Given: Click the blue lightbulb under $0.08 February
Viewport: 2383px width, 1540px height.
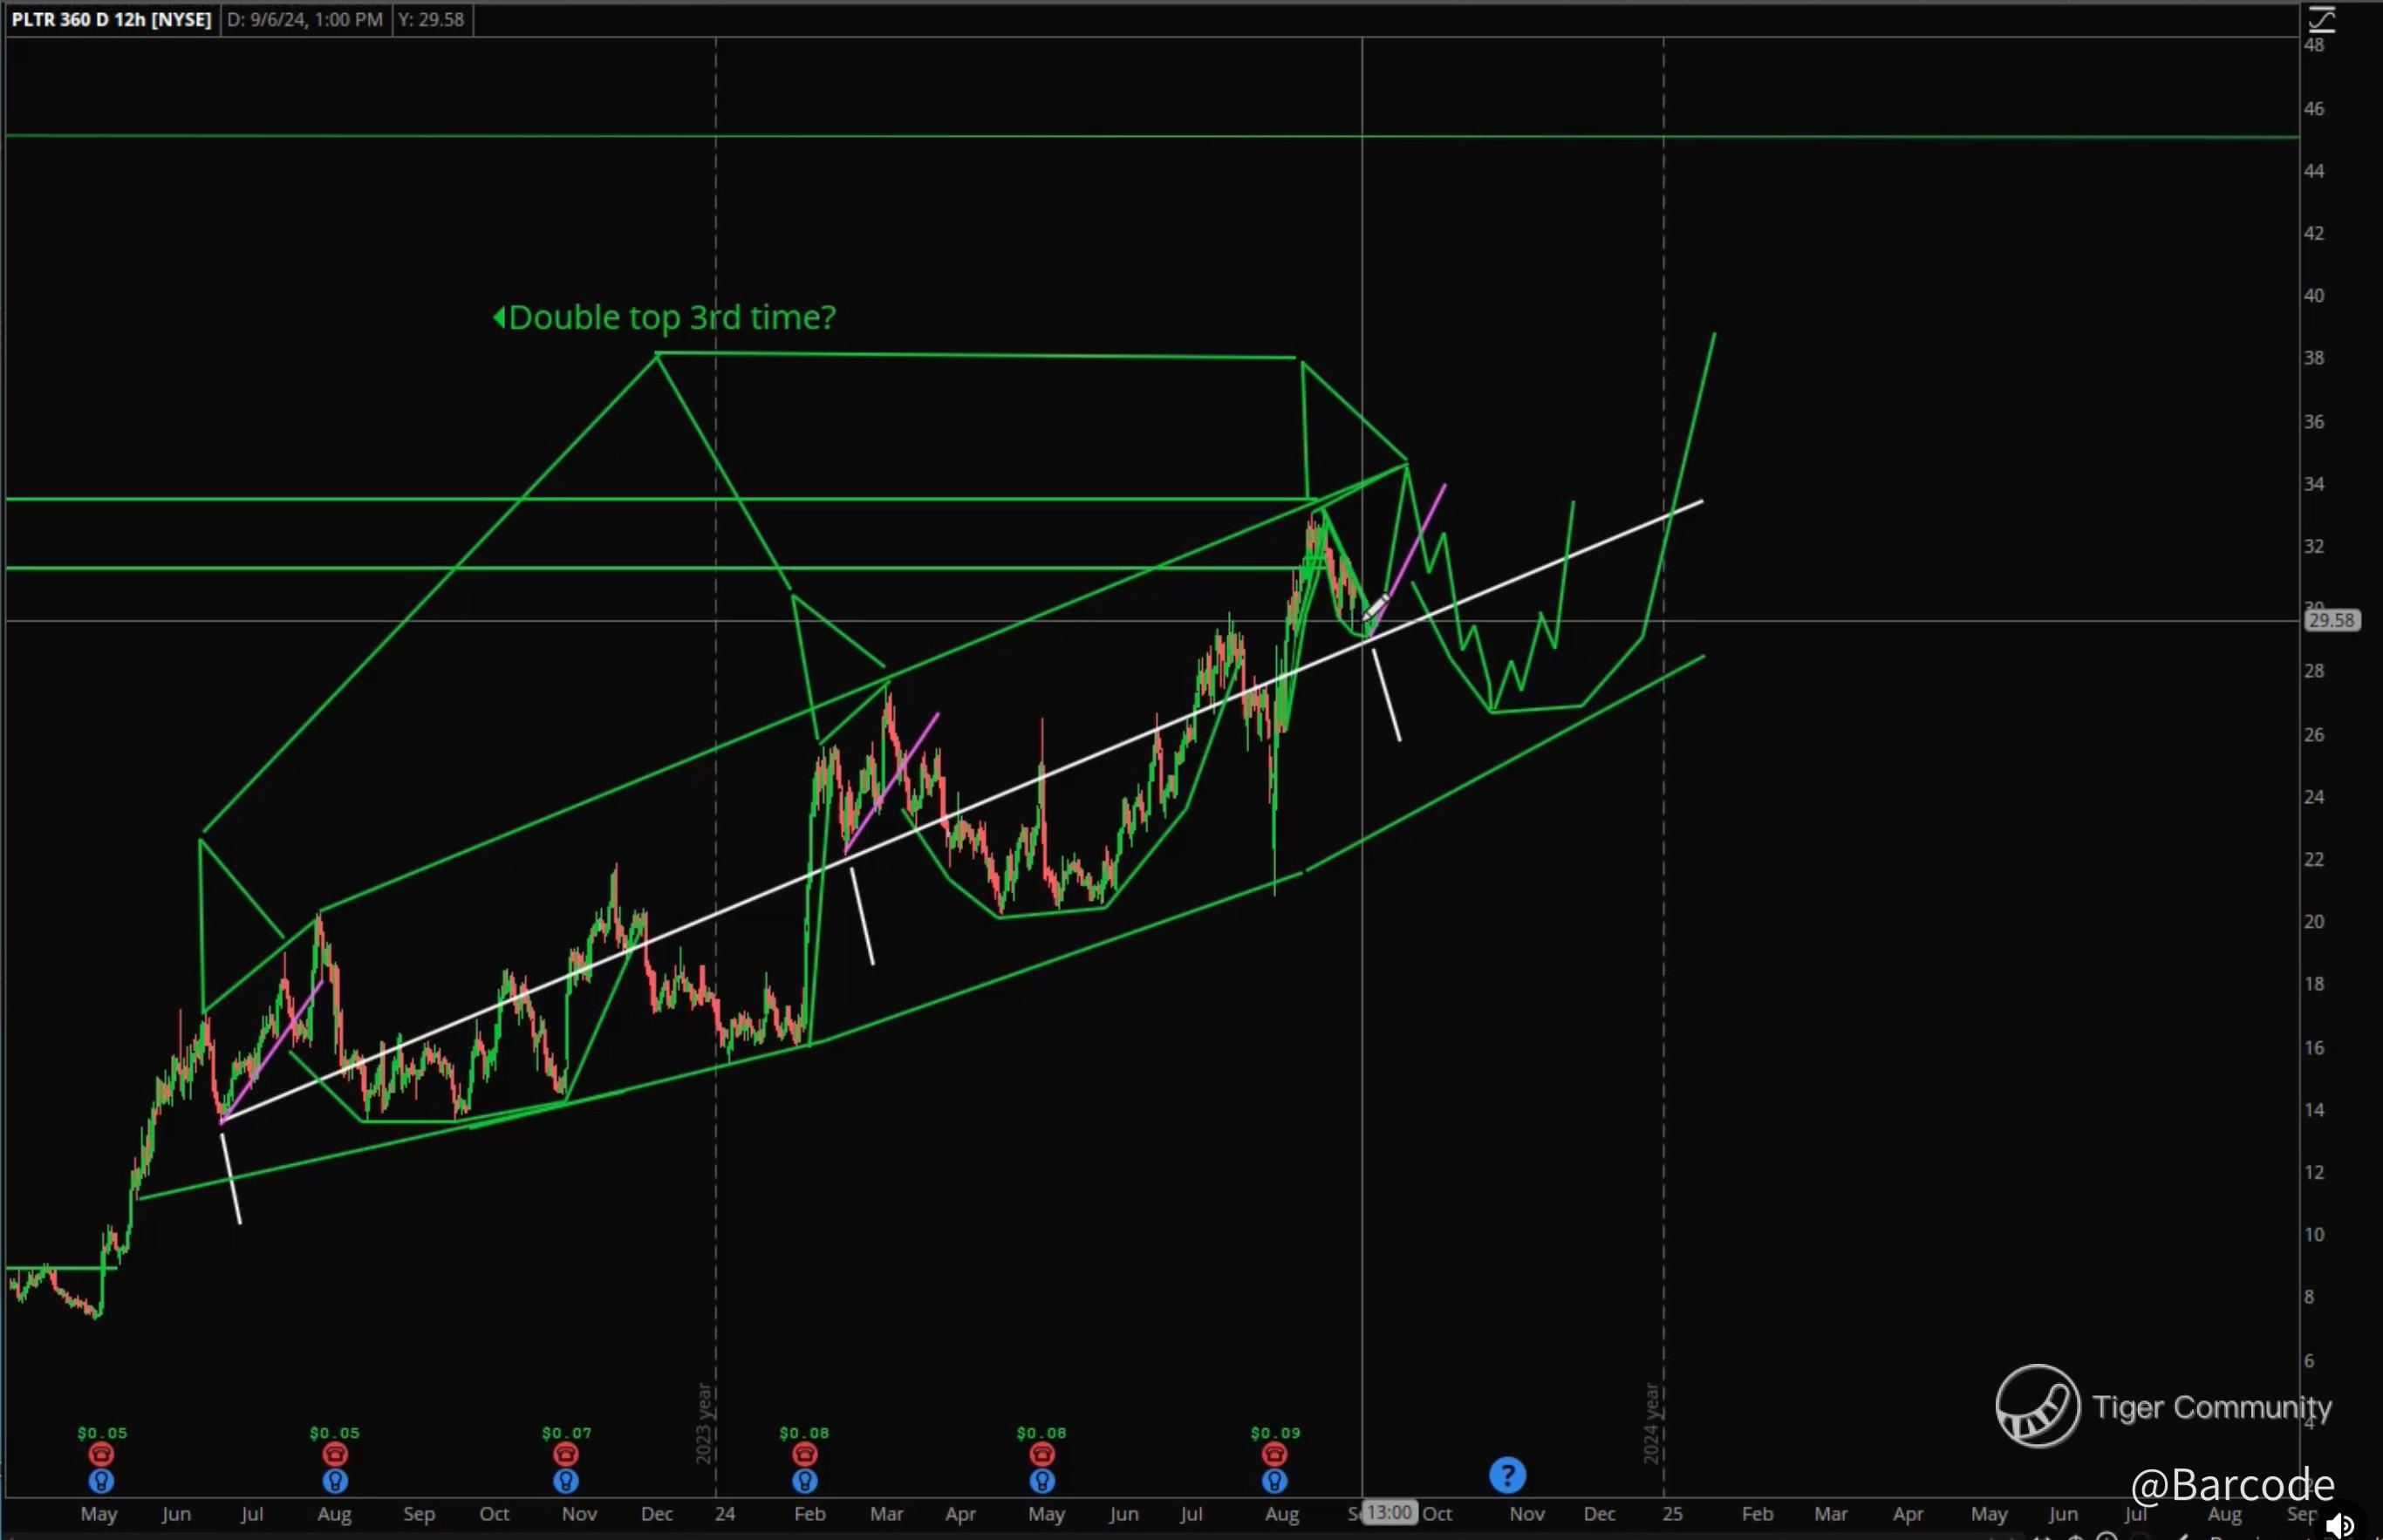Looking at the screenshot, I should click(x=805, y=1481).
